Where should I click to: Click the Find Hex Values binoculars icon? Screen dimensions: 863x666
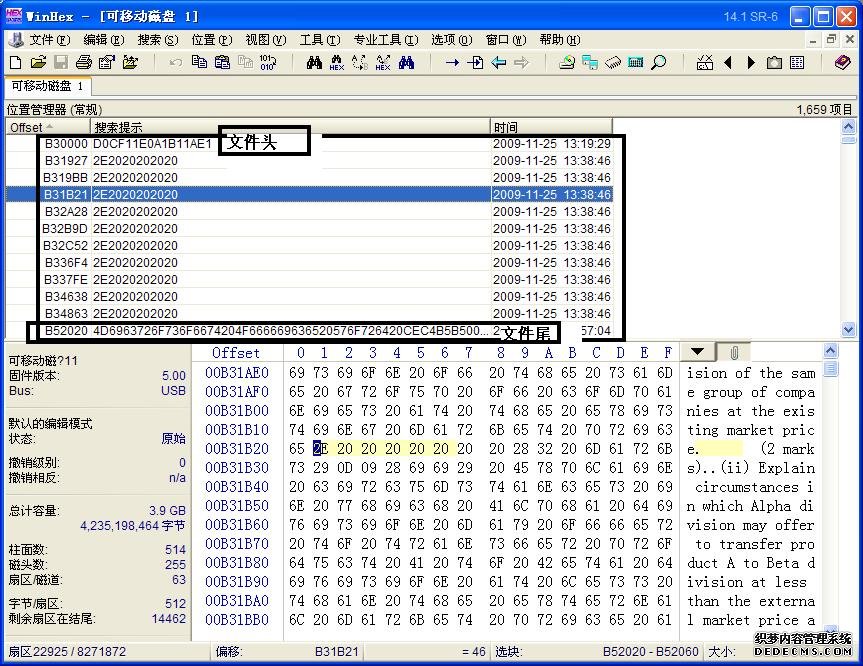(336, 62)
